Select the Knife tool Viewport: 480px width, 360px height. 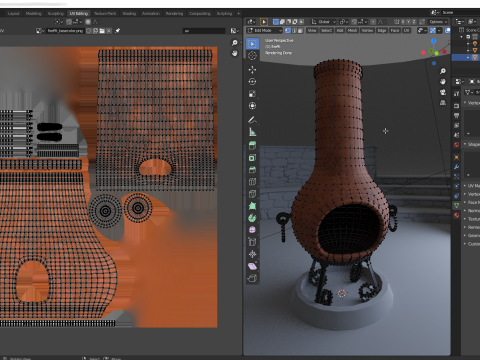[252, 194]
